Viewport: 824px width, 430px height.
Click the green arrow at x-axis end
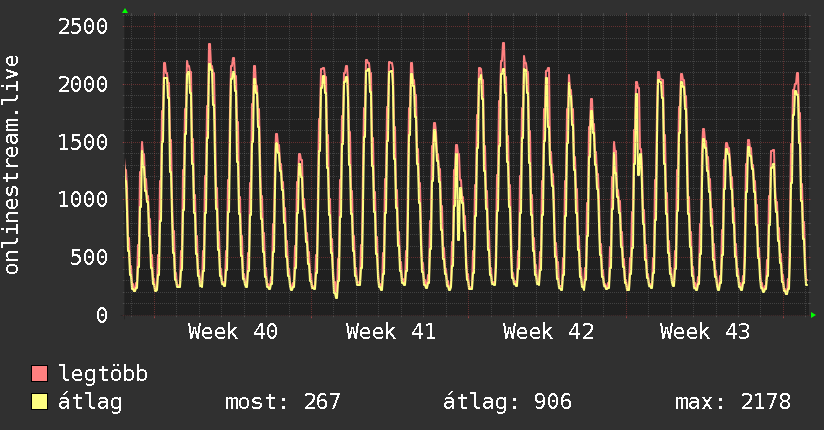[813, 315]
